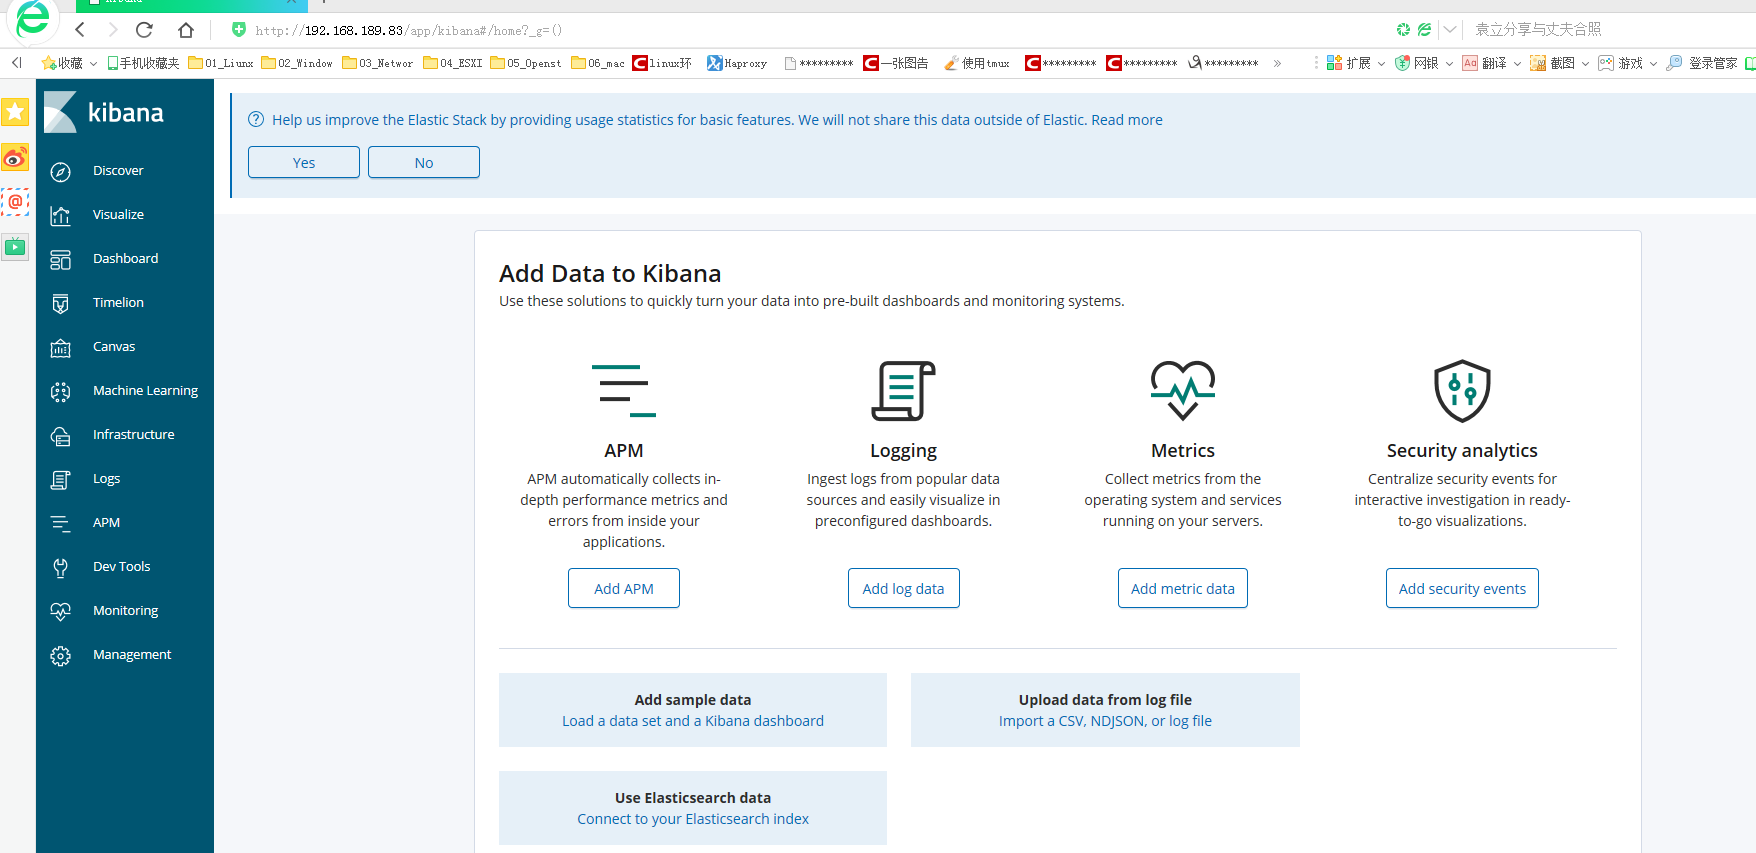This screenshot has height=853, width=1756.
Task: Expand the 翻译 translate dropdown
Action: [x=1517, y=63]
